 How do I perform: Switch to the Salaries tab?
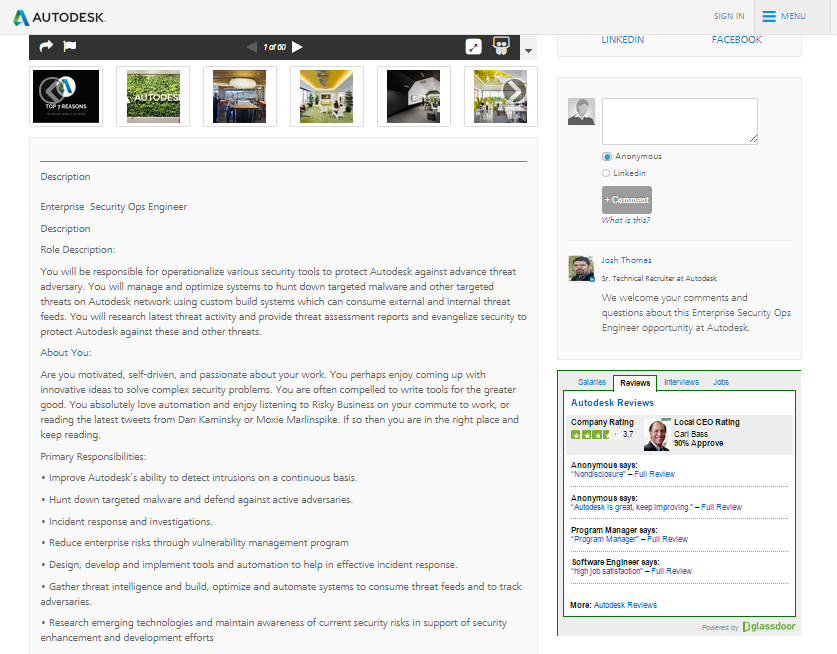click(591, 381)
